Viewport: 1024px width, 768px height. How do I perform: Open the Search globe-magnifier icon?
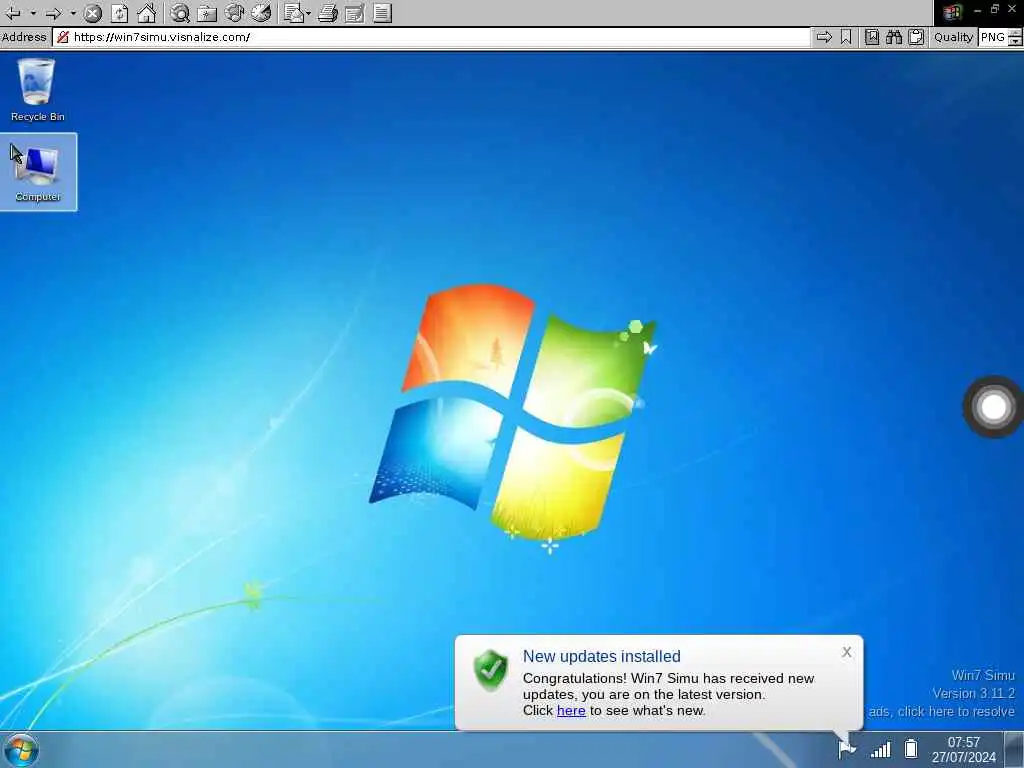(180, 13)
